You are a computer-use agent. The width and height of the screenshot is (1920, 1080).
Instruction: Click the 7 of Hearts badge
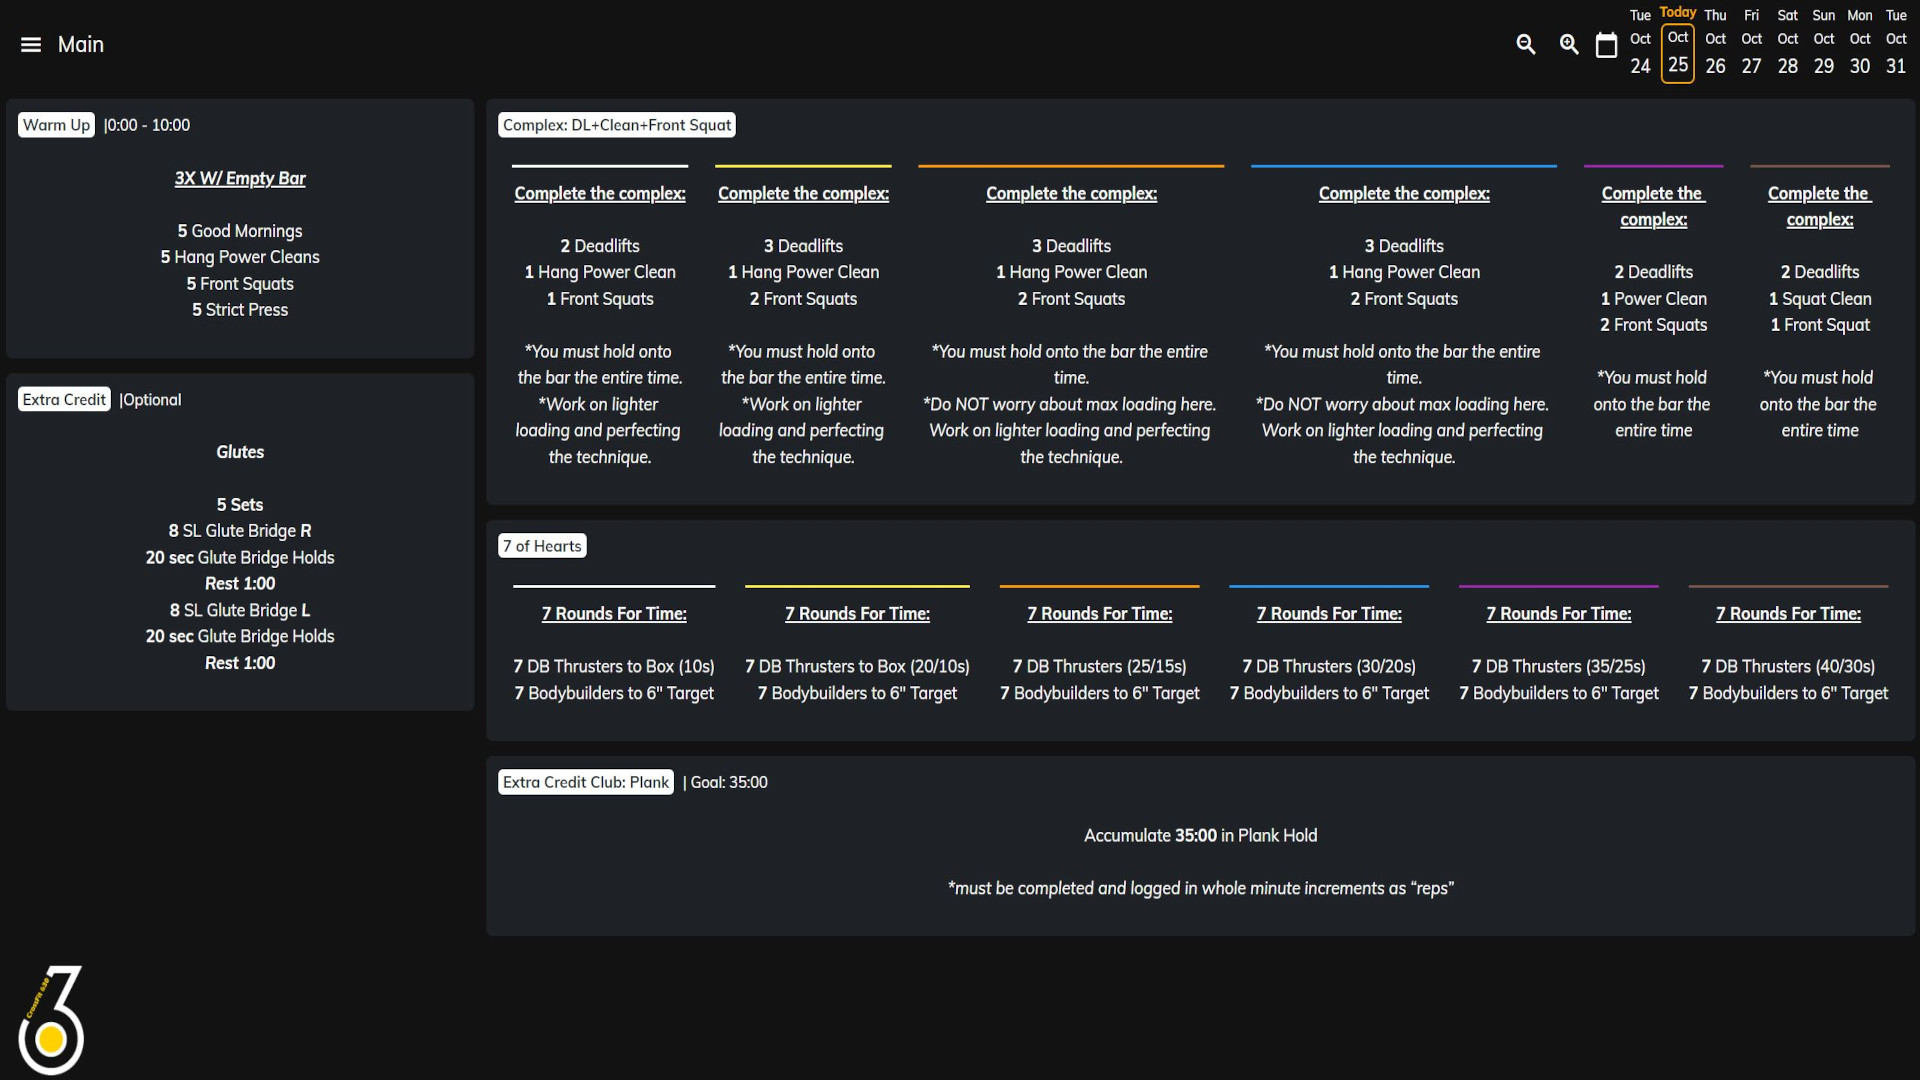[x=541, y=545]
